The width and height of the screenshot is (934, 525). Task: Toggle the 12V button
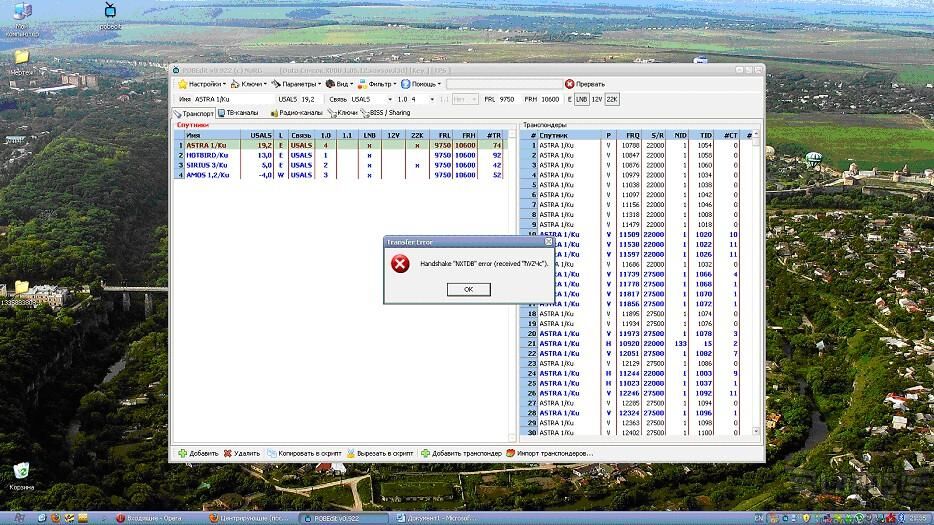point(597,99)
